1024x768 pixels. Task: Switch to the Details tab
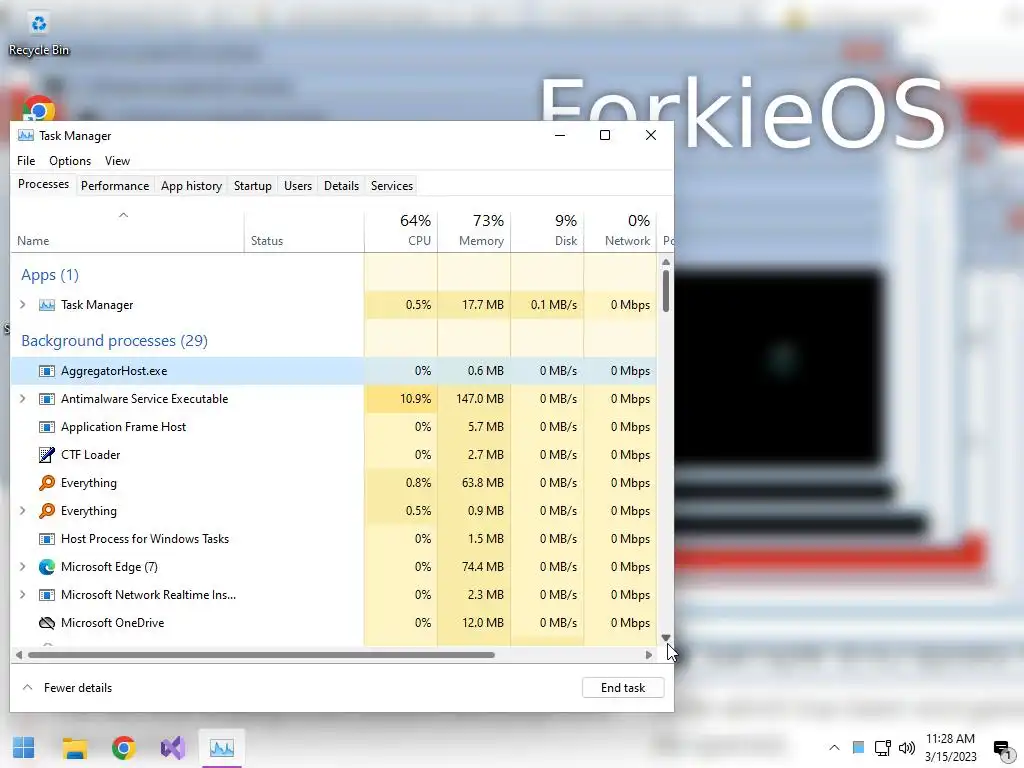coord(342,186)
